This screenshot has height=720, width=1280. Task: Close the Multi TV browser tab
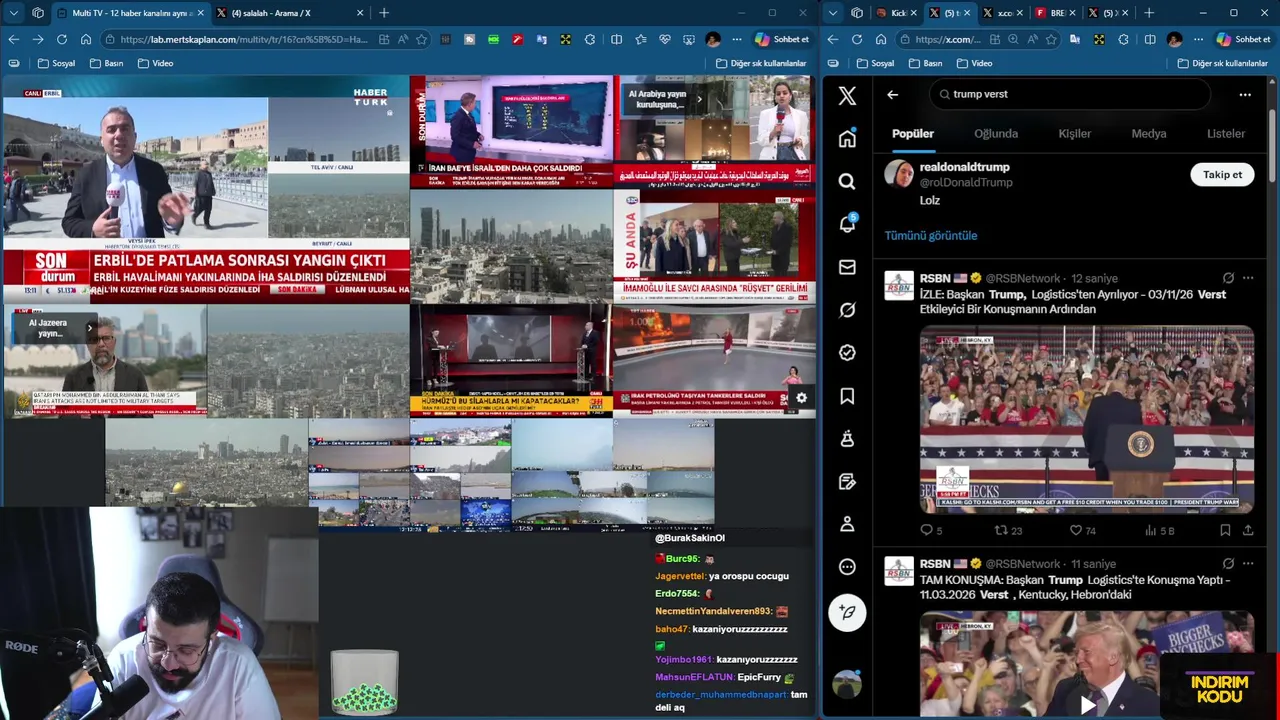tap(200, 13)
